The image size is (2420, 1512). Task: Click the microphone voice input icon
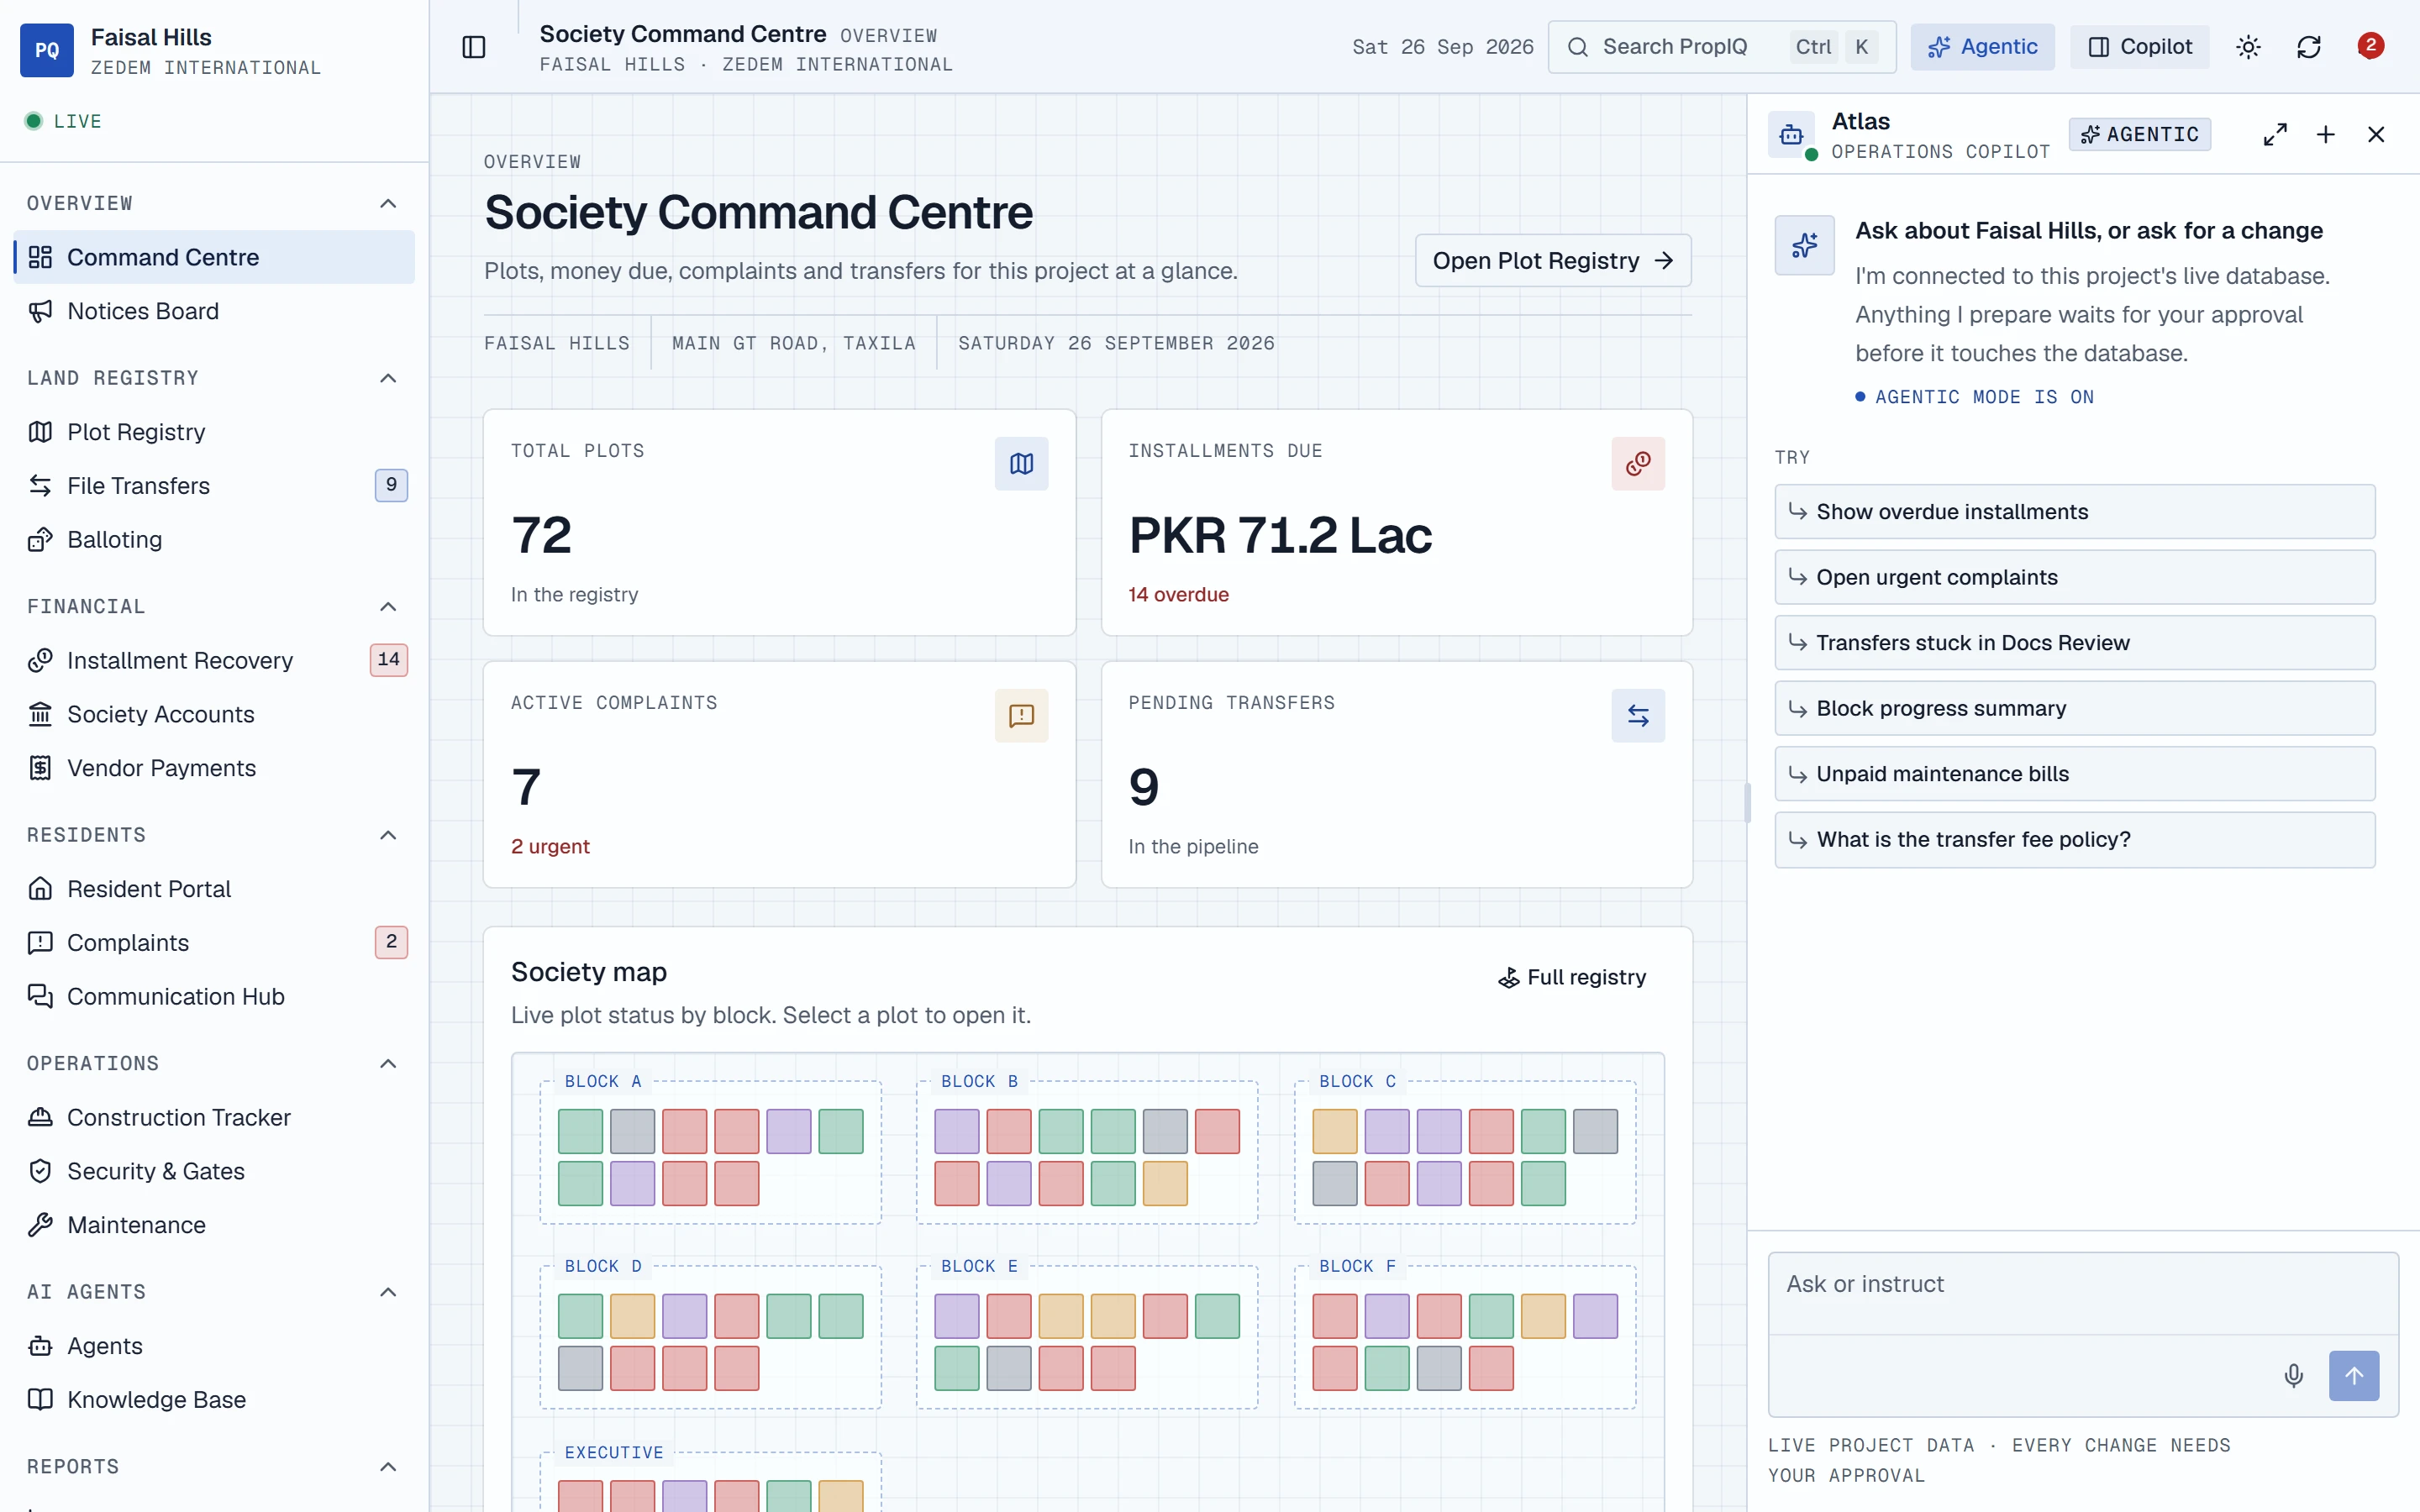click(x=2294, y=1375)
